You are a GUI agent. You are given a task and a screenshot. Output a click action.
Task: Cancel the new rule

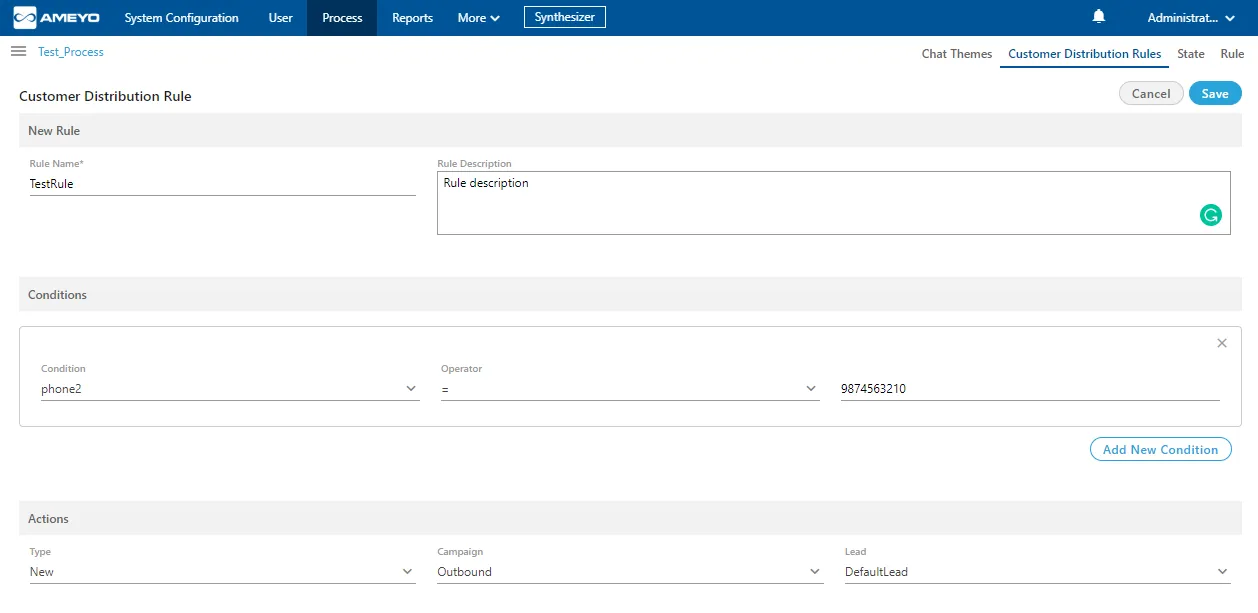point(1151,93)
